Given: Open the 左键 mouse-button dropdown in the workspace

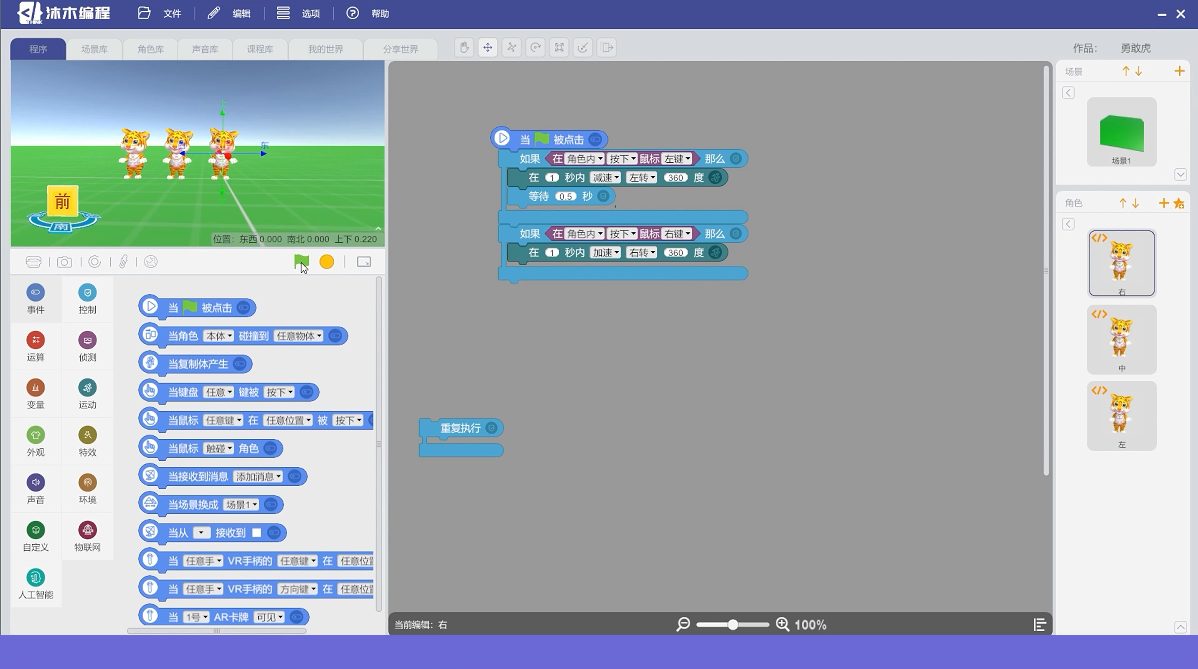Looking at the screenshot, I should [x=677, y=159].
